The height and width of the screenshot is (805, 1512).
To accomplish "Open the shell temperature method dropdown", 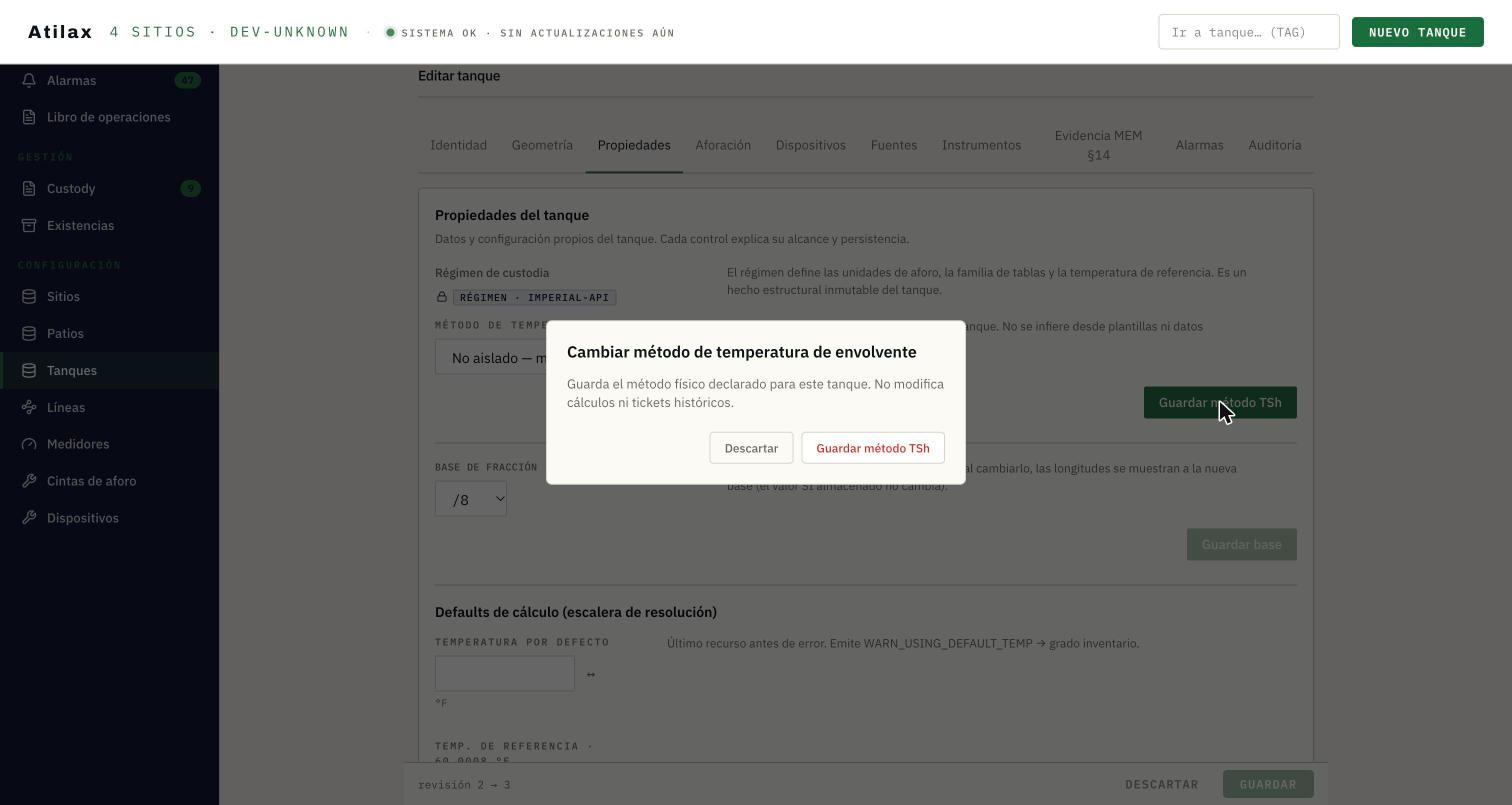I will point(491,358).
